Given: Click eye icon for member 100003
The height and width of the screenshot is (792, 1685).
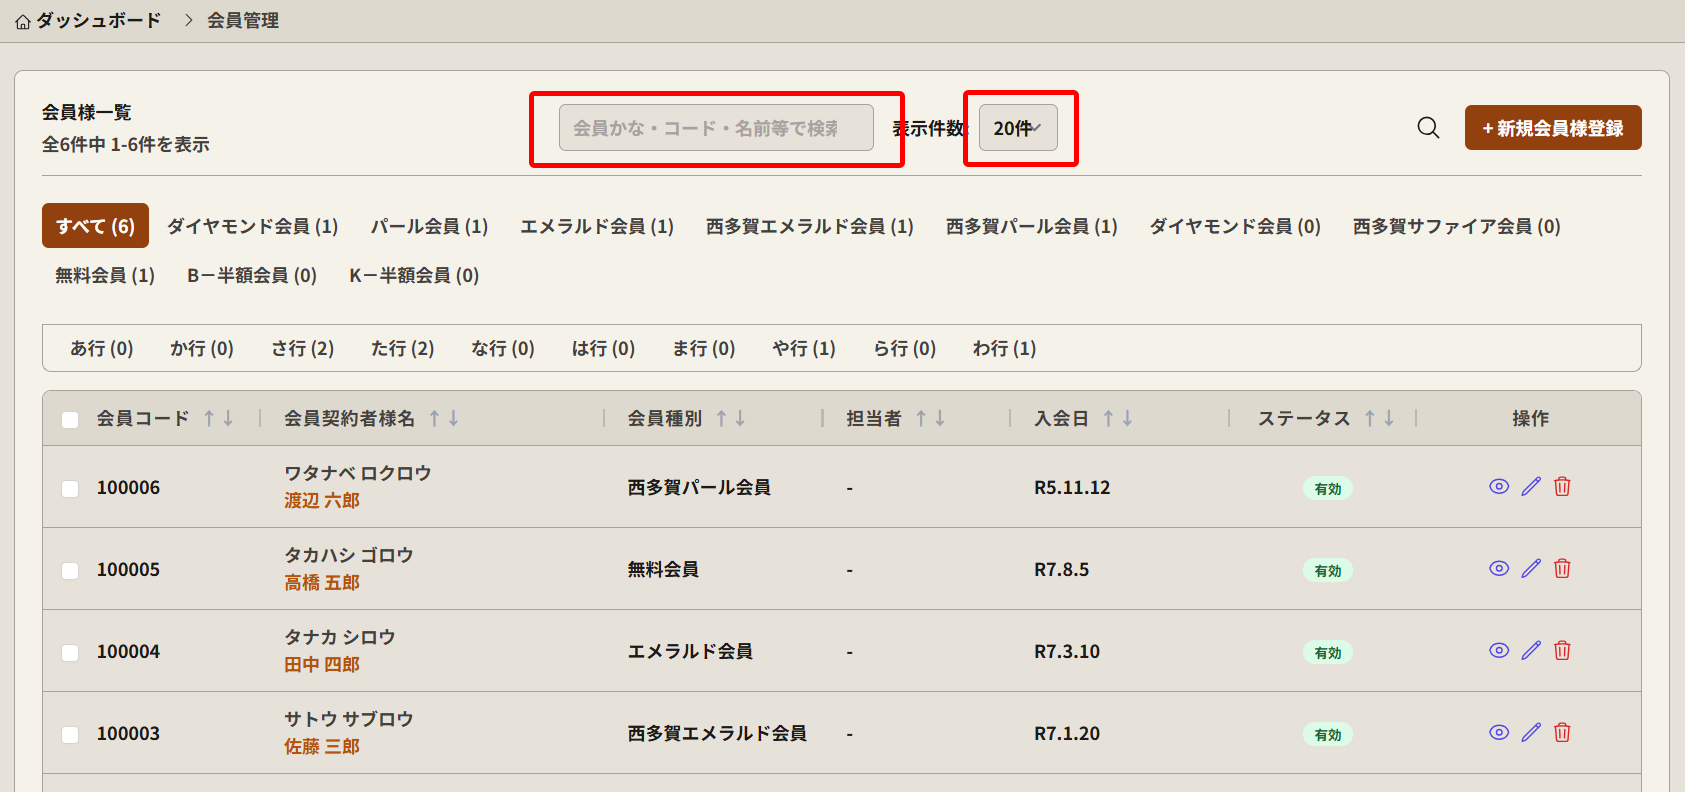Looking at the screenshot, I should pos(1498,733).
